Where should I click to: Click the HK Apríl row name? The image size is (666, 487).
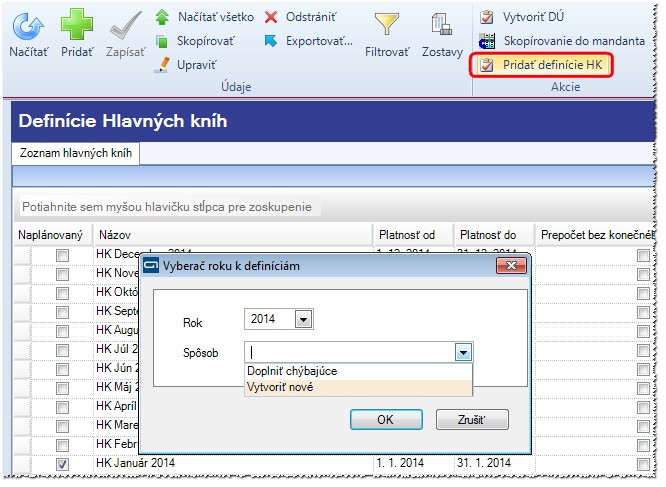tap(117, 406)
